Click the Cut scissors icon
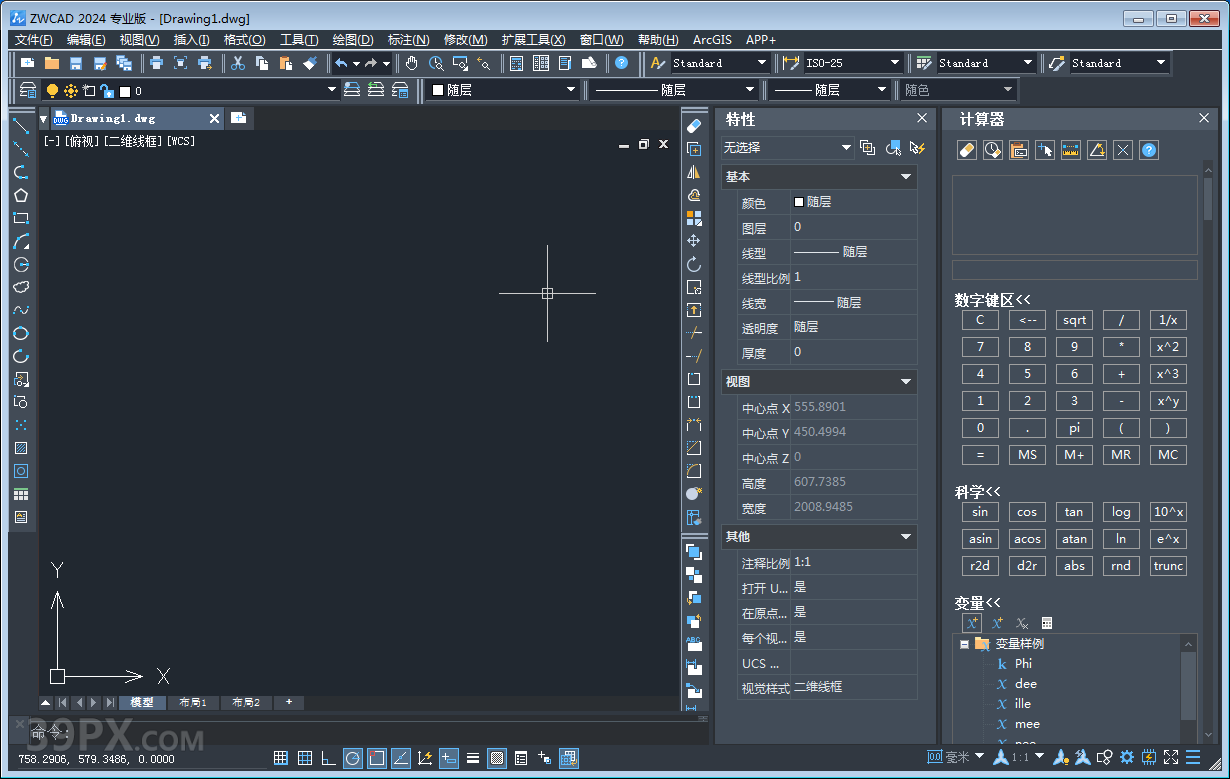1230x779 pixels. tap(238, 63)
